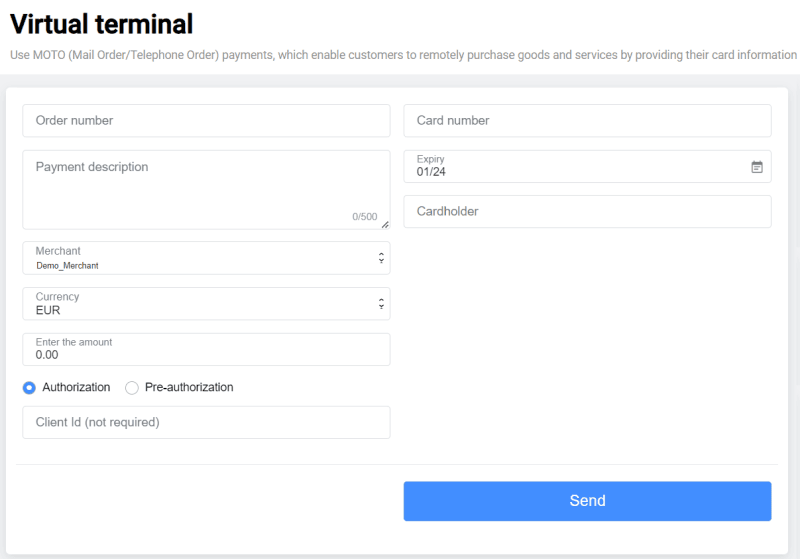The height and width of the screenshot is (559, 800).
Task: Click the Enter the amount field
Action: click(x=206, y=350)
